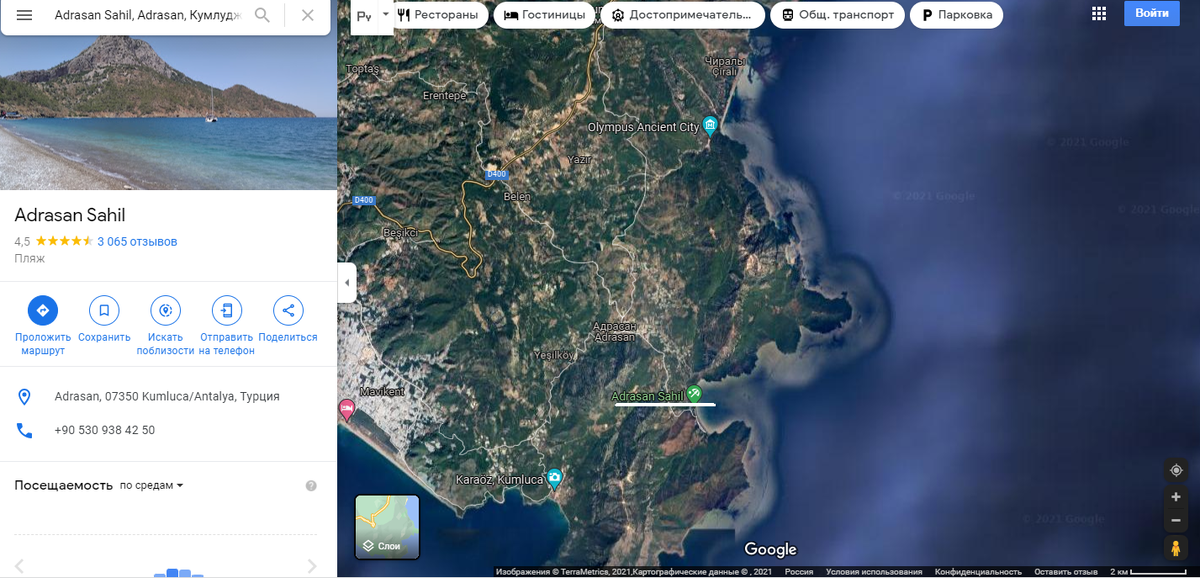Show next day in popularity chart
Viewport: 1200px width, 583px height.
[x=312, y=566]
